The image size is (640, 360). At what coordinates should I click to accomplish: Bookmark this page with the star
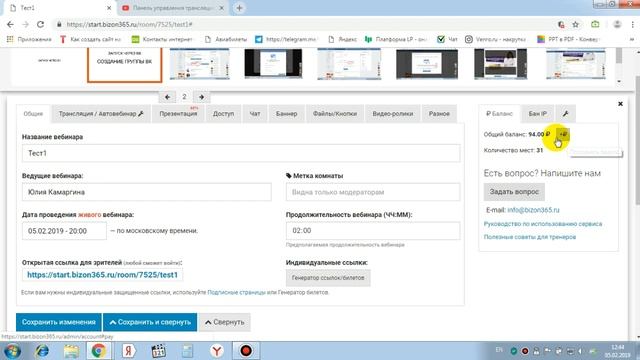(x=576, y=24)
